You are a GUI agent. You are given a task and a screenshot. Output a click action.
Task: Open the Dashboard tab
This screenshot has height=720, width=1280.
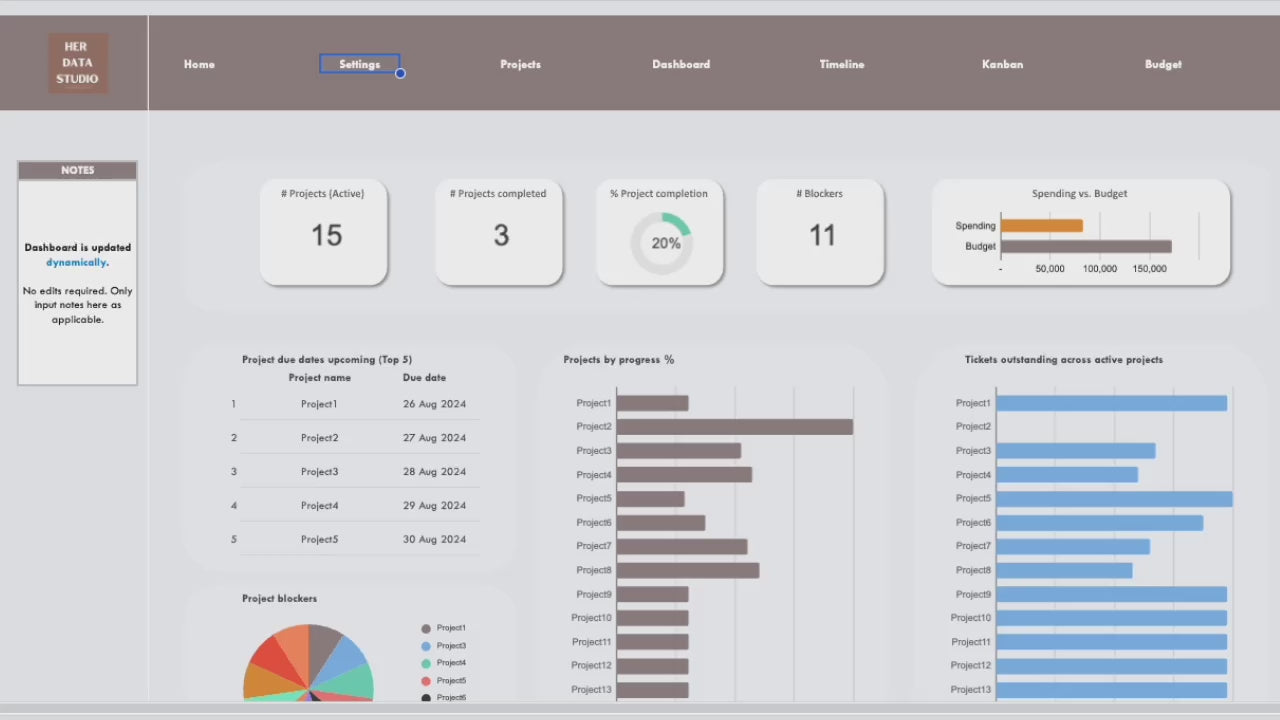681,64
